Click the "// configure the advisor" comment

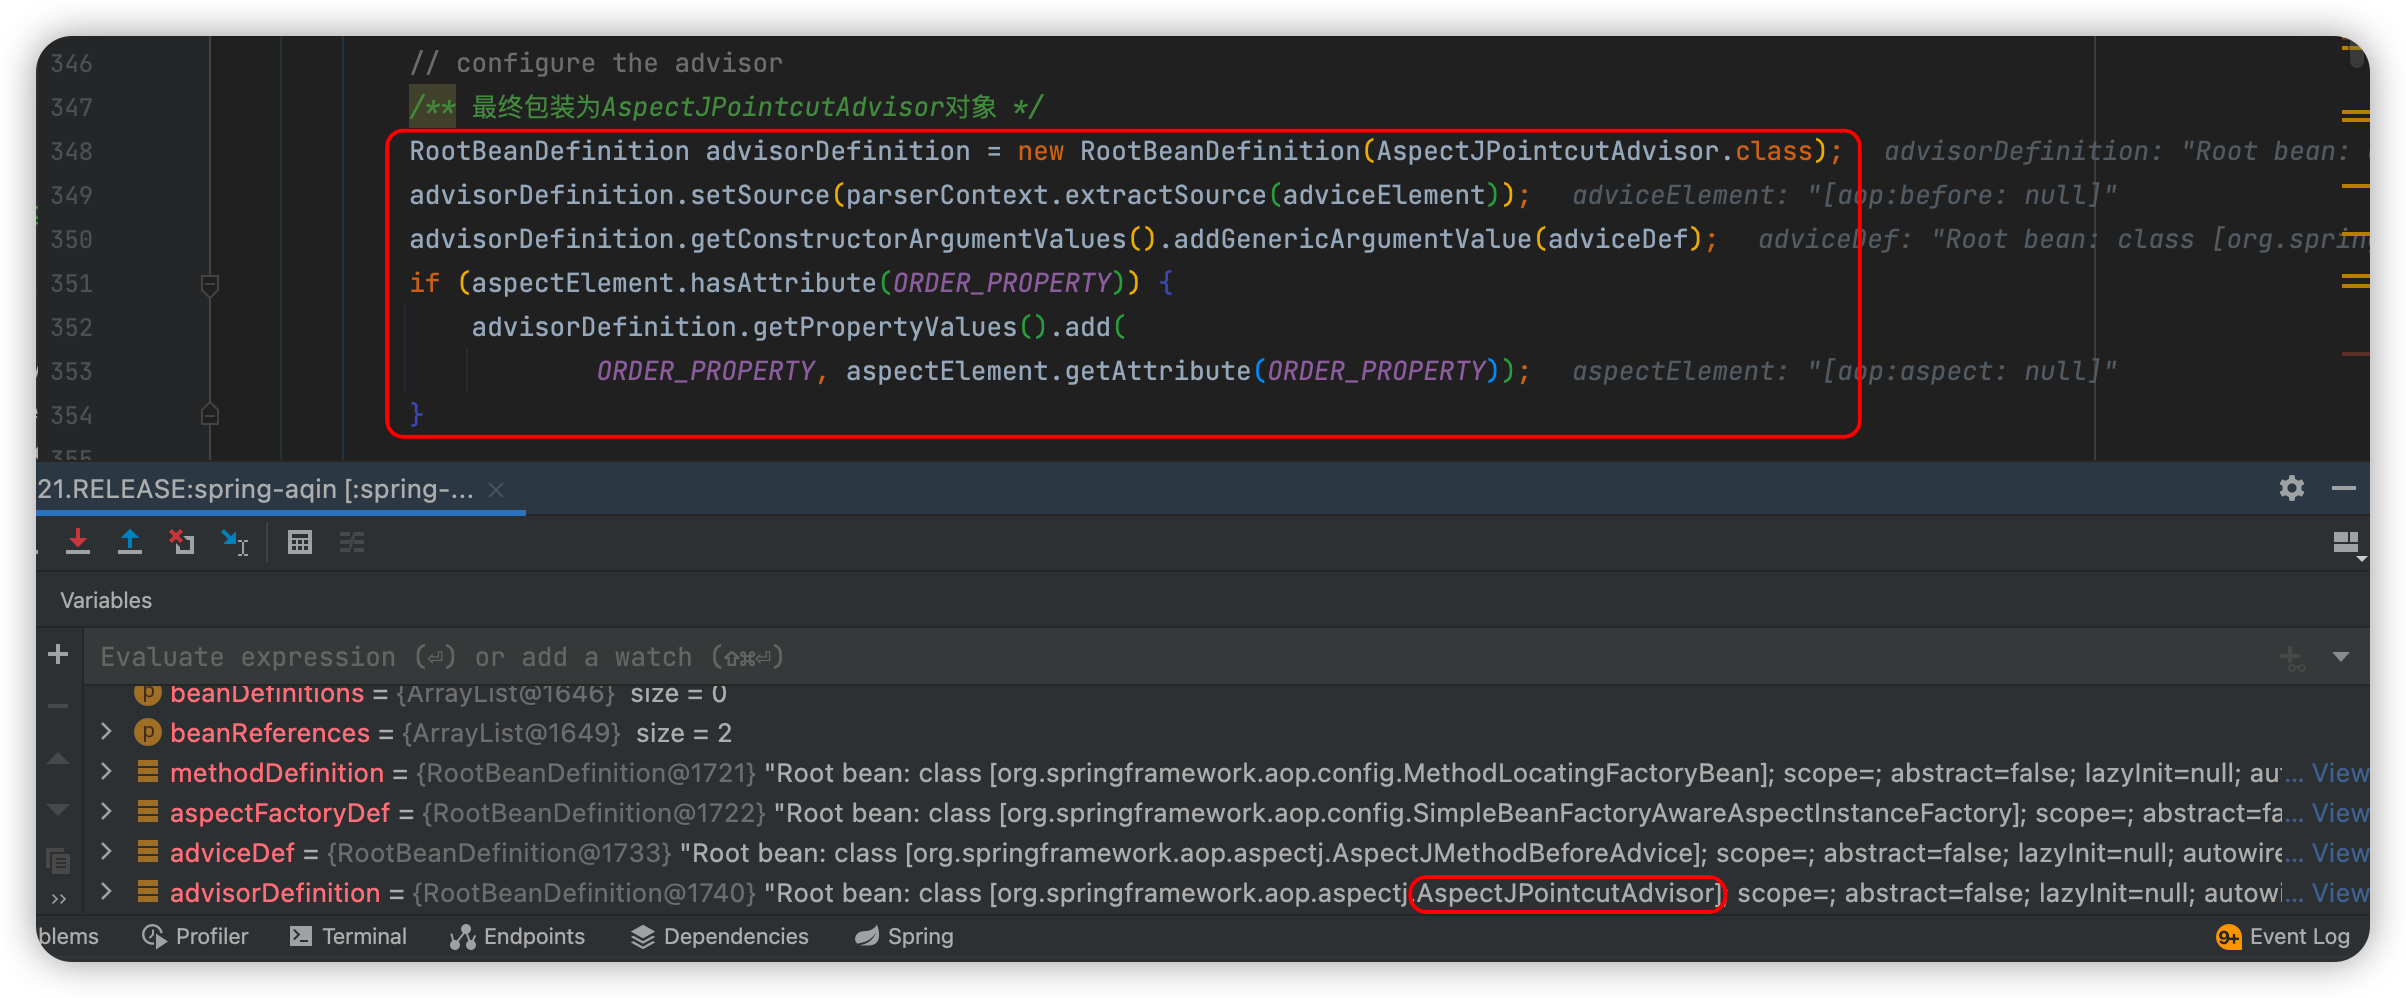[596, 63]
